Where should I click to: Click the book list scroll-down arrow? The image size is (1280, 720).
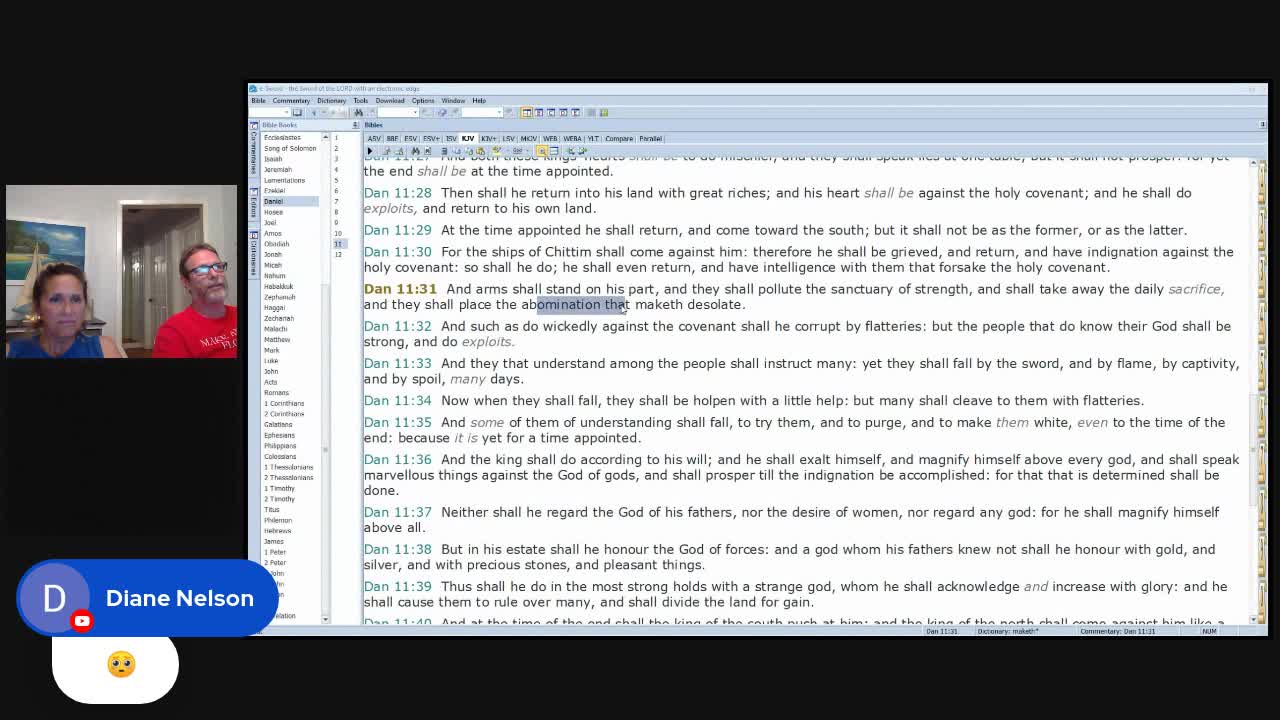[x=325, y=619]
